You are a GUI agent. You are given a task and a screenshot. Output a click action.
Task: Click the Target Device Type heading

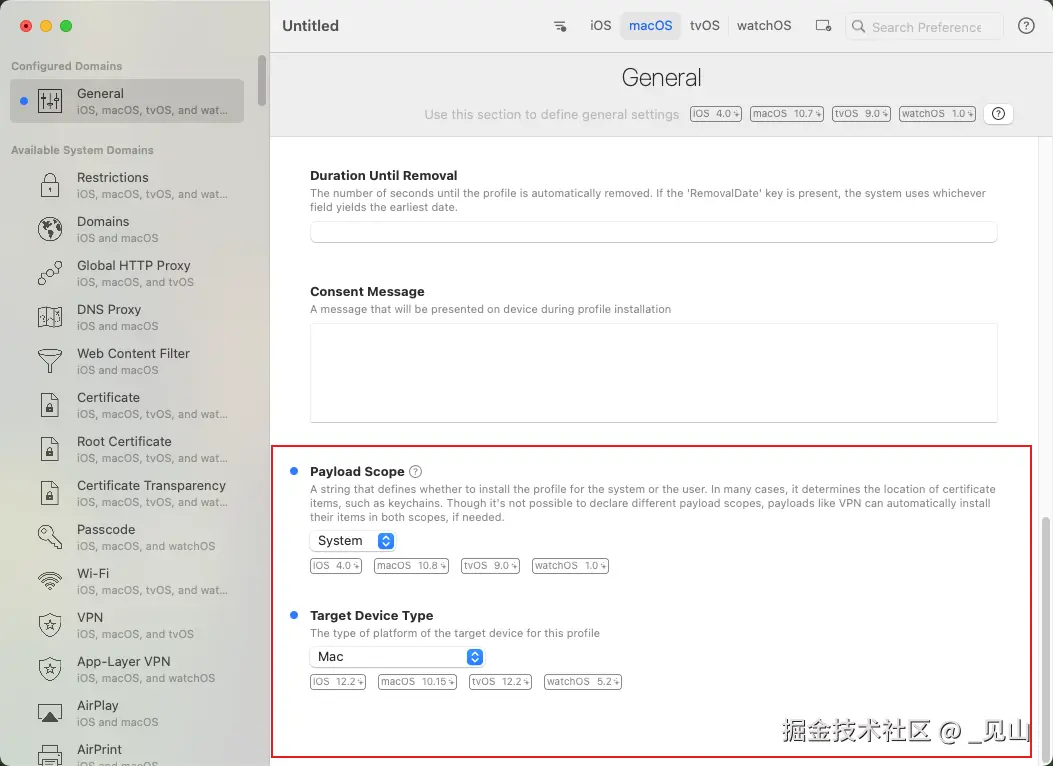(371, 616)
